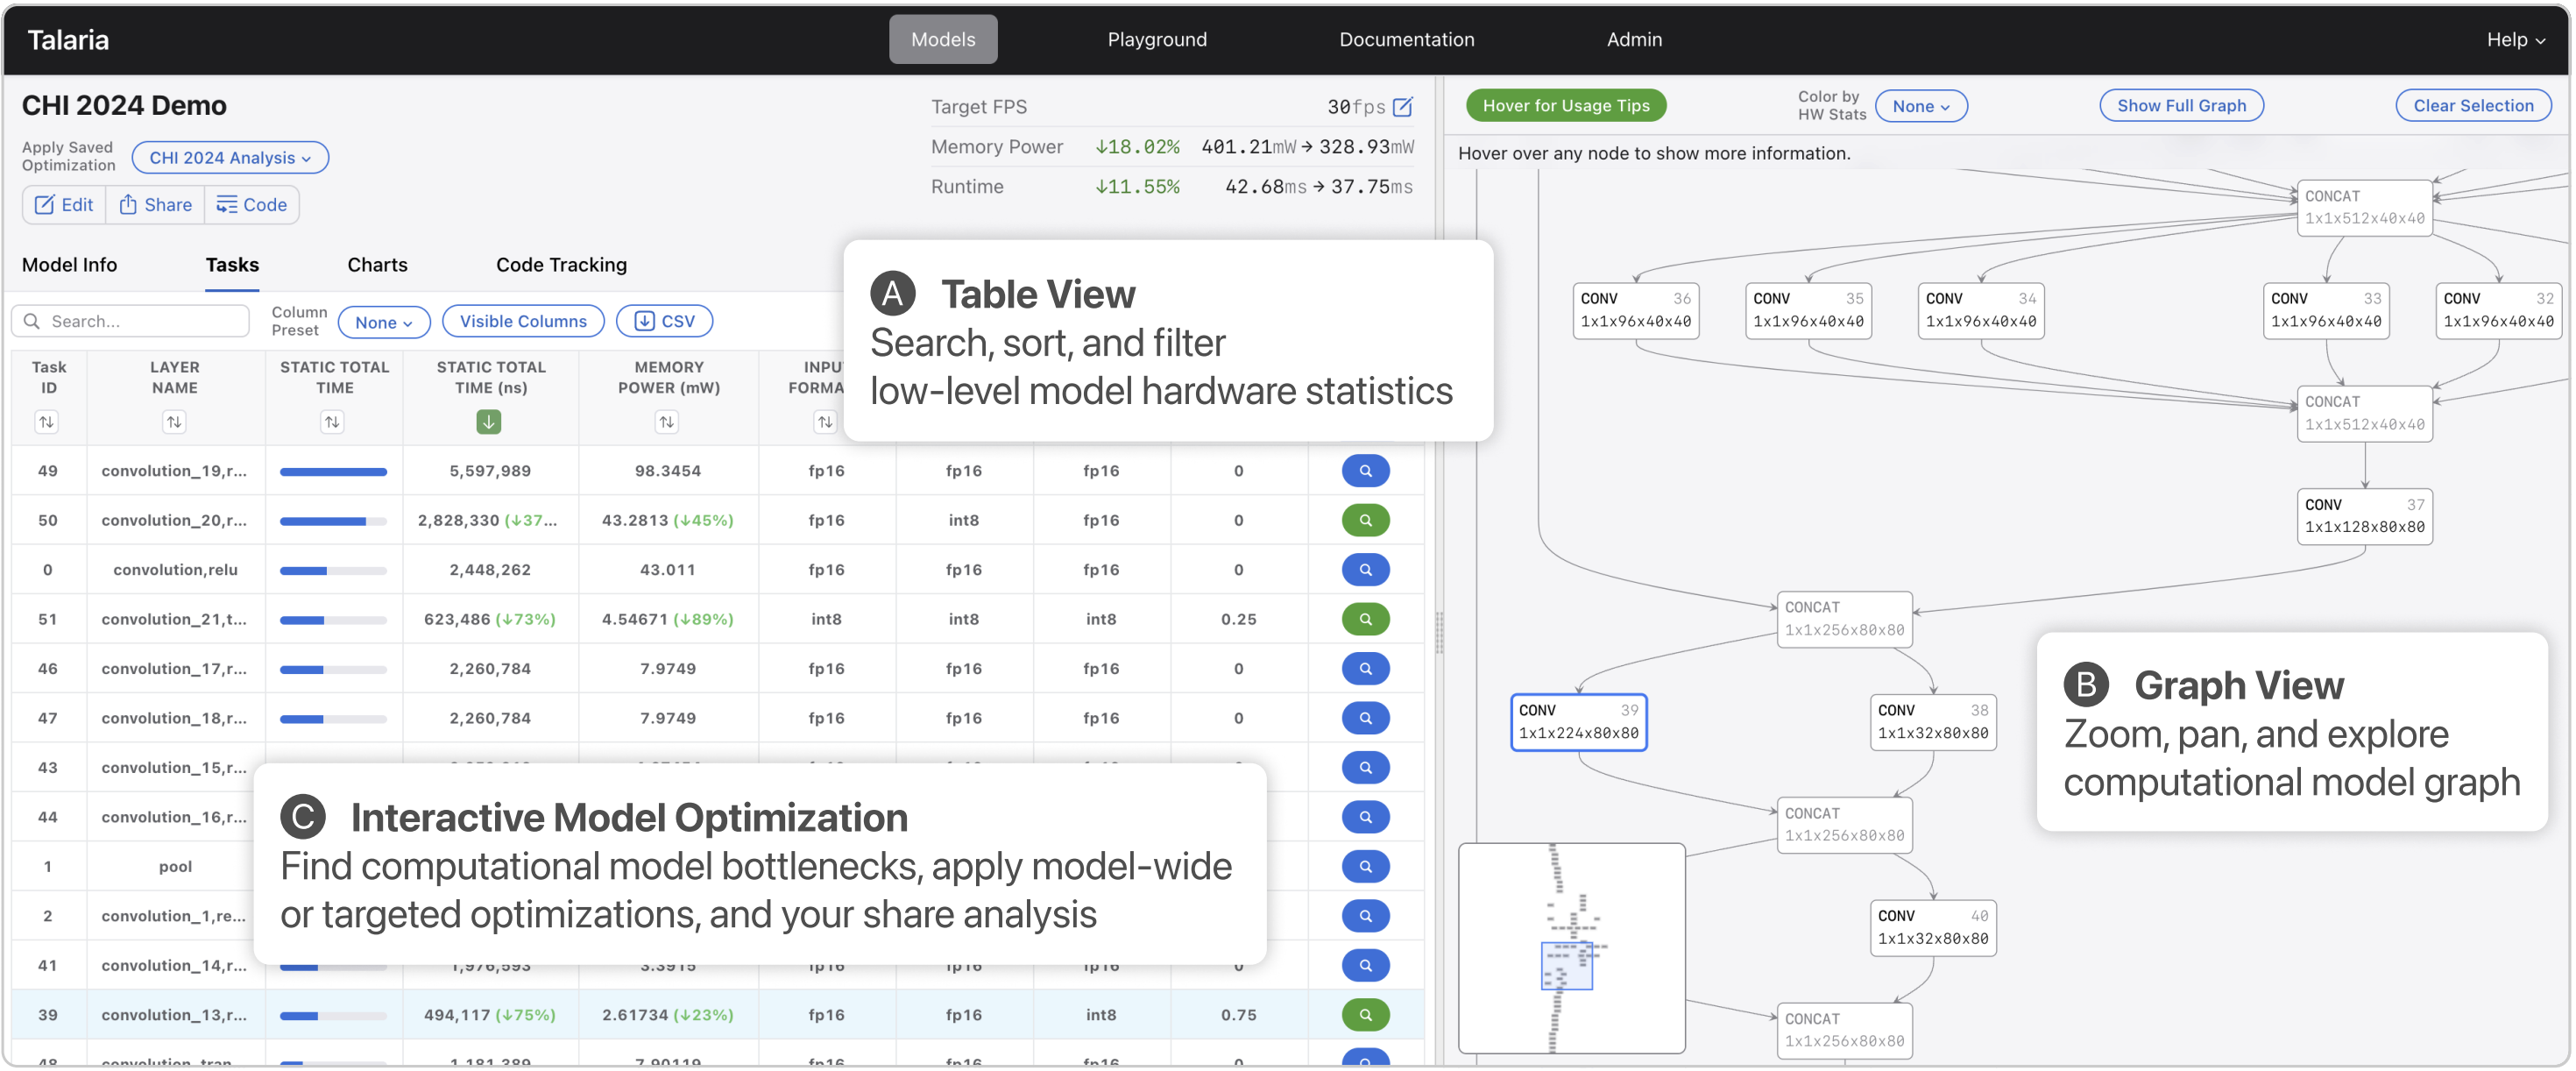Screen dimensions: 2576x1071
Task: Click the Search tasks input field
Action: pos(131,321)
